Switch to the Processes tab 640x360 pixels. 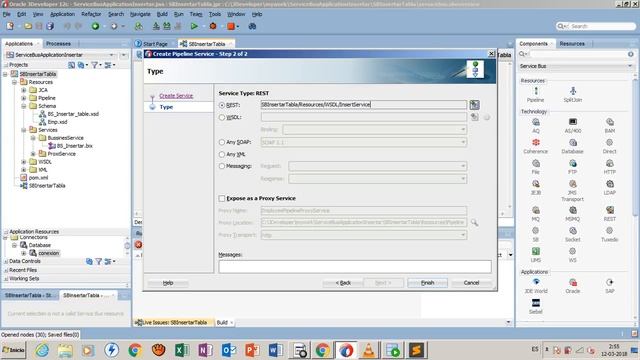click(x=58, y=44)
